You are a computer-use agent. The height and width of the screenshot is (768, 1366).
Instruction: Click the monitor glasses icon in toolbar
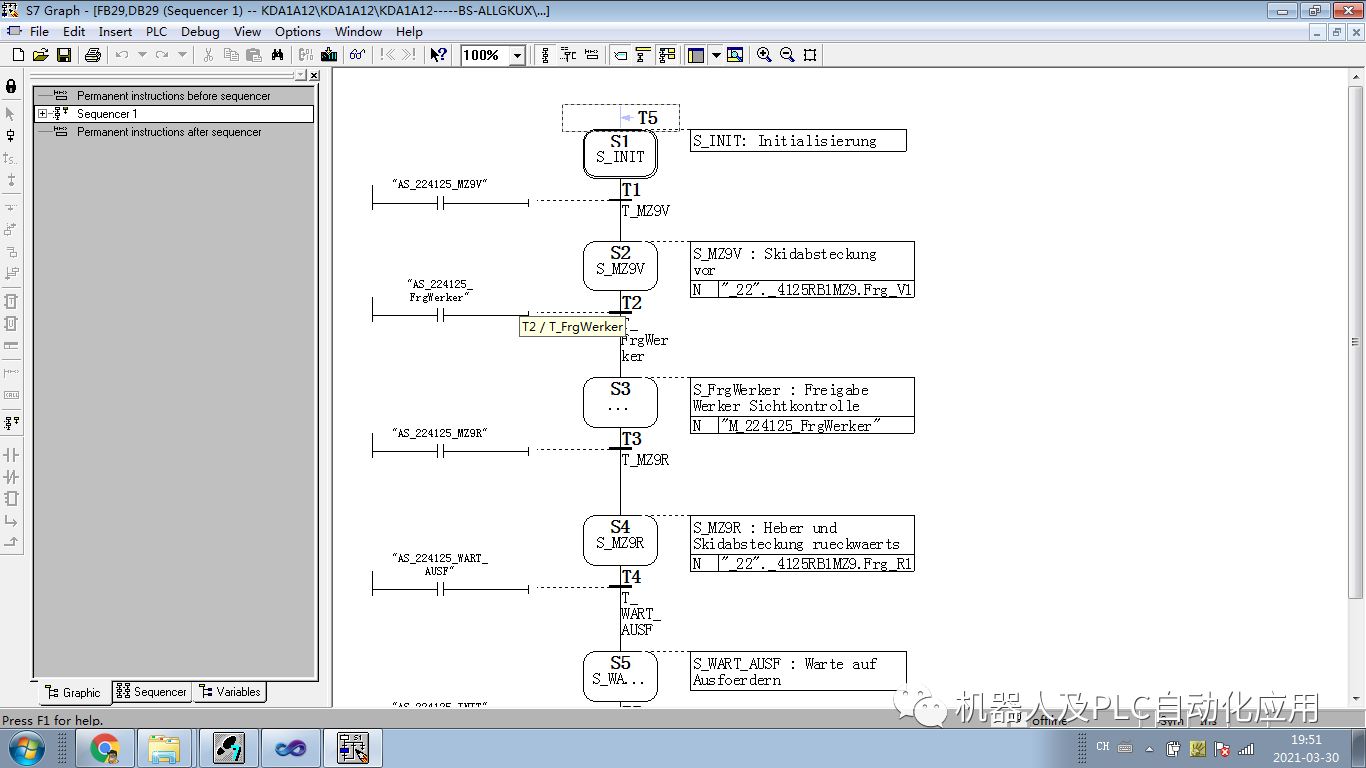pyautogui.click(x=356, y=55)
